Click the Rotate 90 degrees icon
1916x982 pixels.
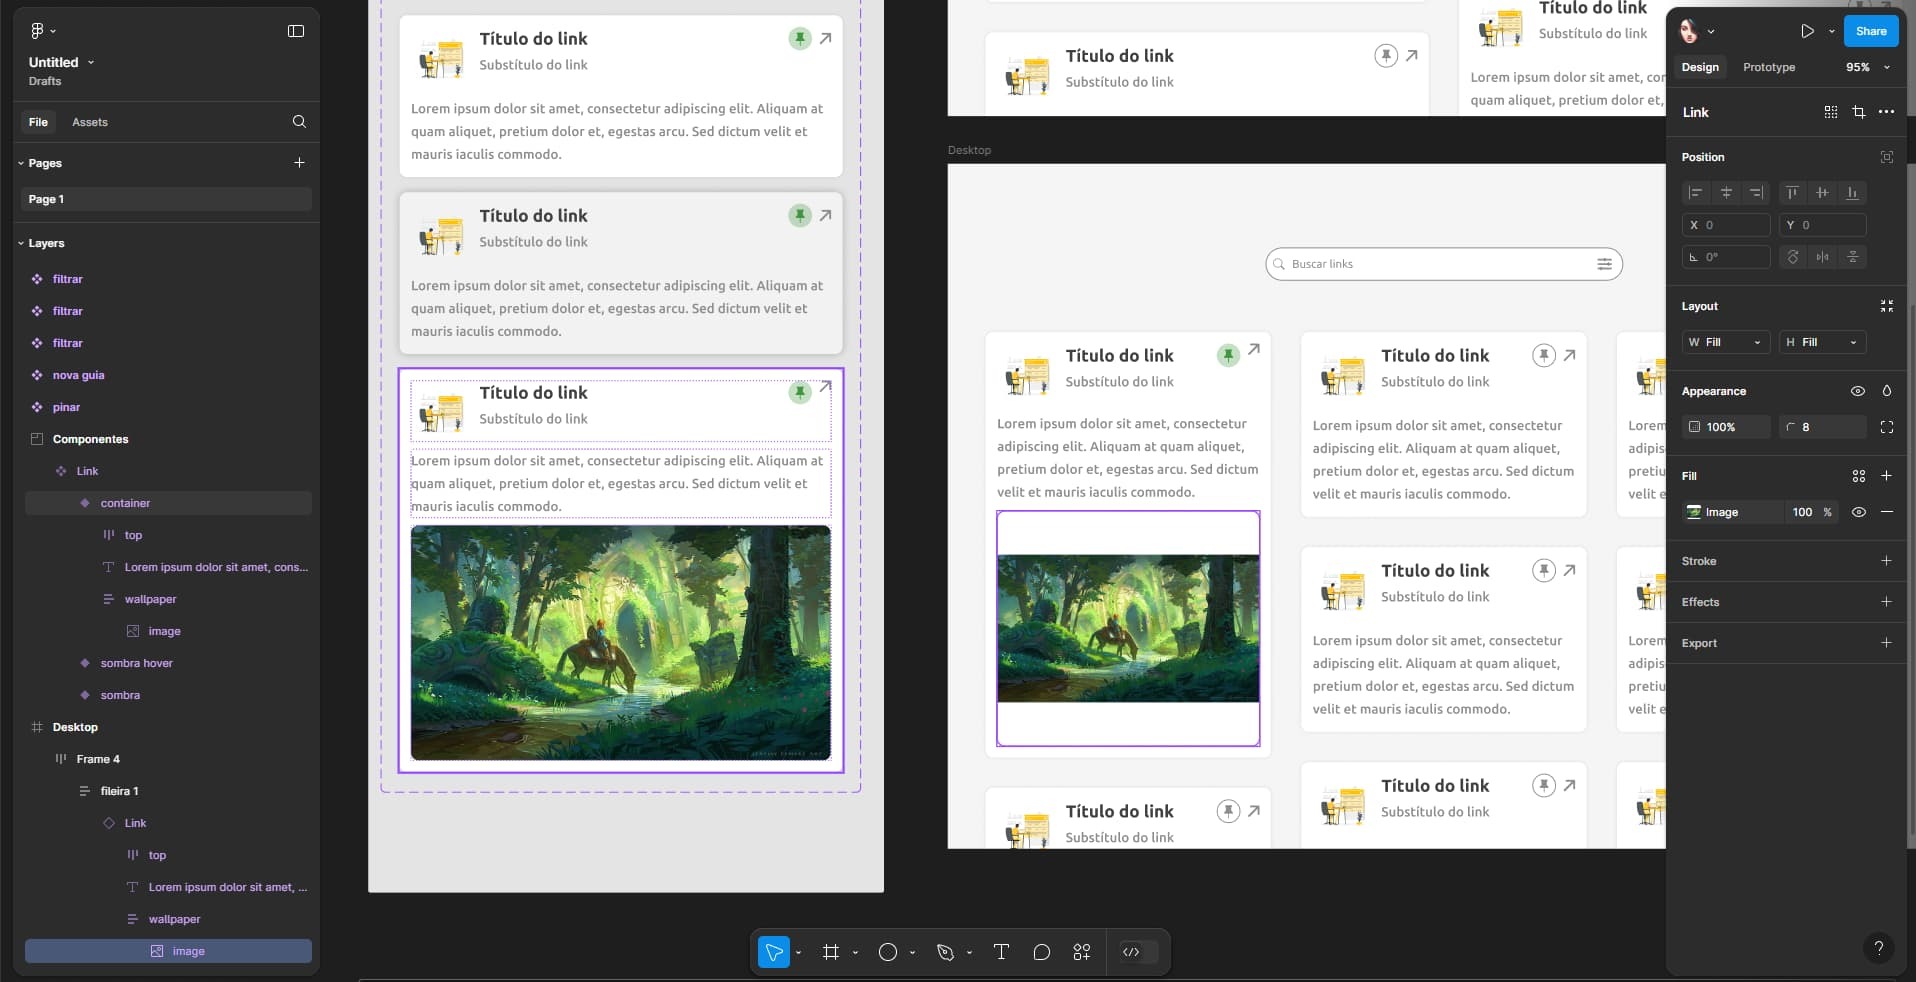pyautogui.click(x=1792, y=257)
